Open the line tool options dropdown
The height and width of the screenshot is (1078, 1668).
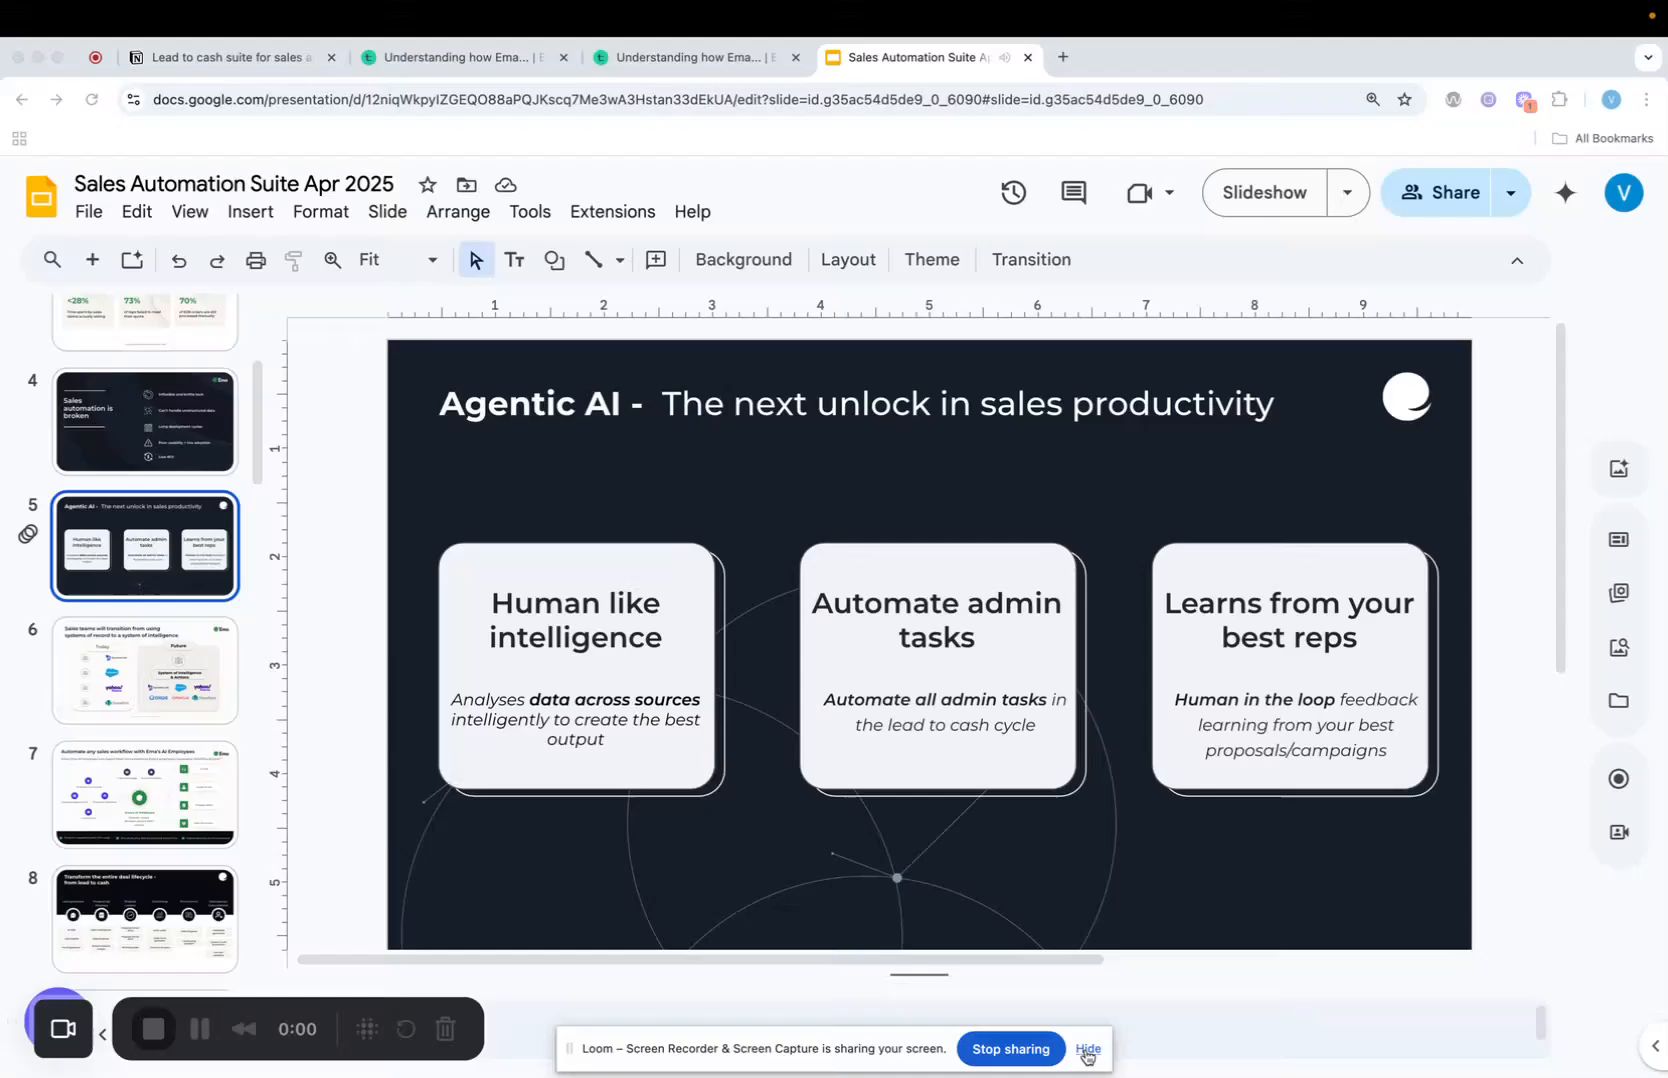pyautogui.click(x=620, y=259)
